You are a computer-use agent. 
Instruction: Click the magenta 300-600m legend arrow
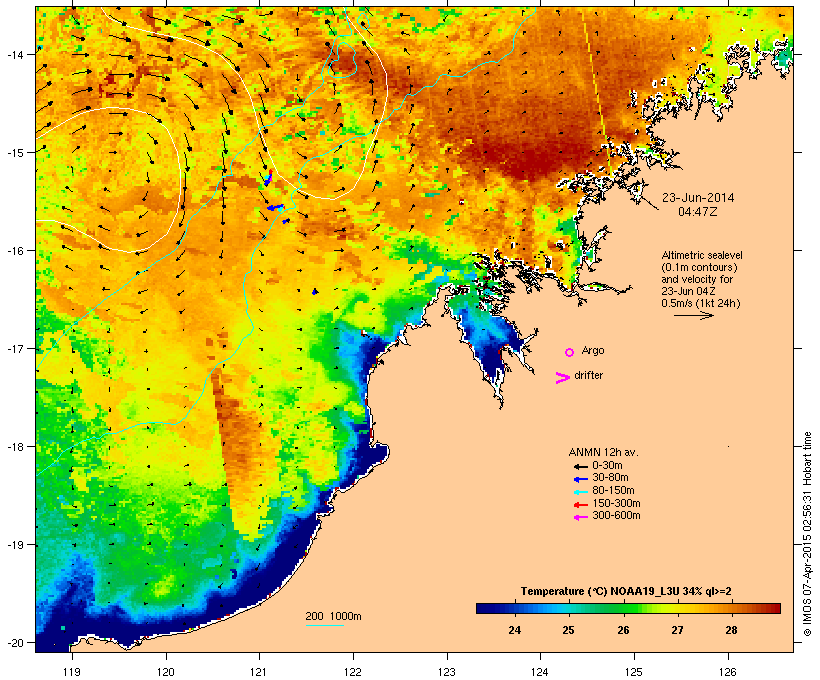(580, 517)
